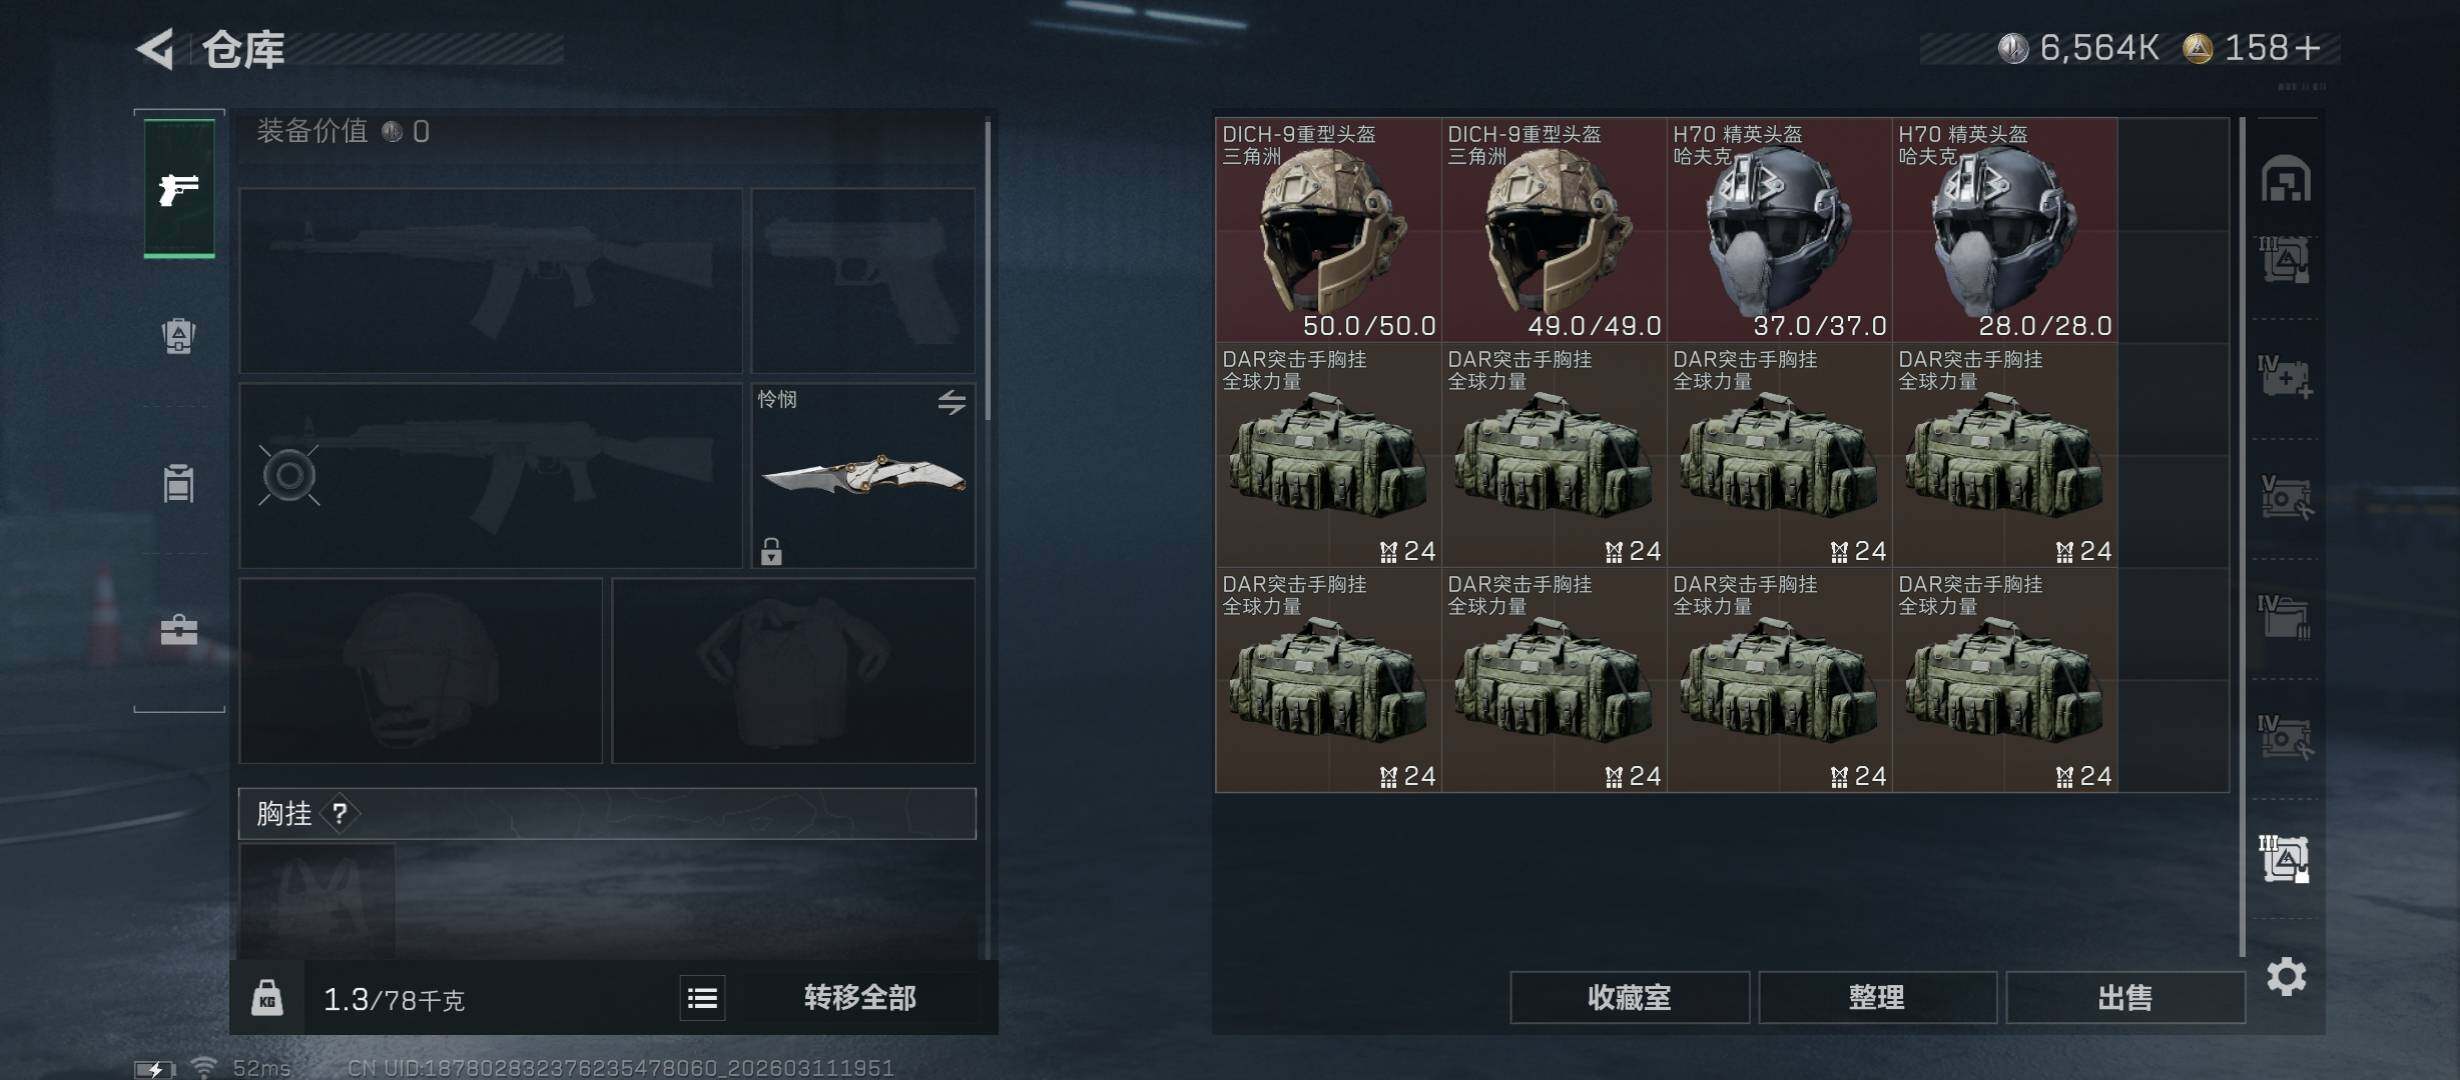The image size is (2460, 1080).
Task: Add more currency with the plus sign
Action: pyautogui.click(x=2307, y=48)
